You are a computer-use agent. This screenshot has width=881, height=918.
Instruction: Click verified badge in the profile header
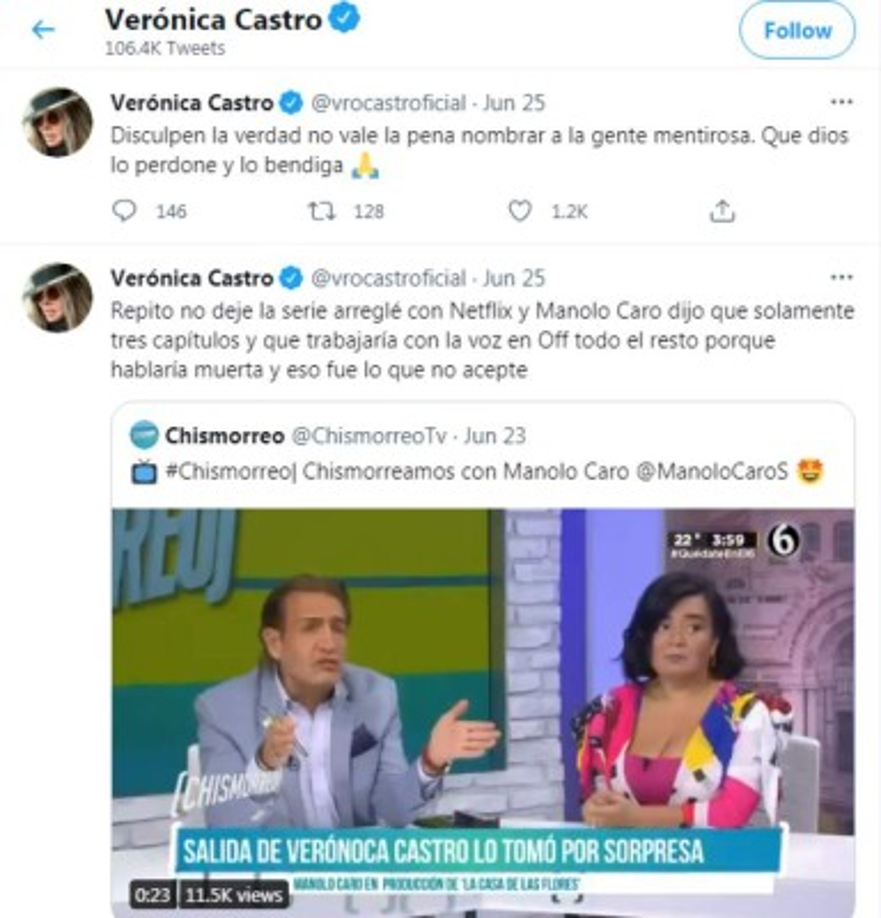pos(344,19)
